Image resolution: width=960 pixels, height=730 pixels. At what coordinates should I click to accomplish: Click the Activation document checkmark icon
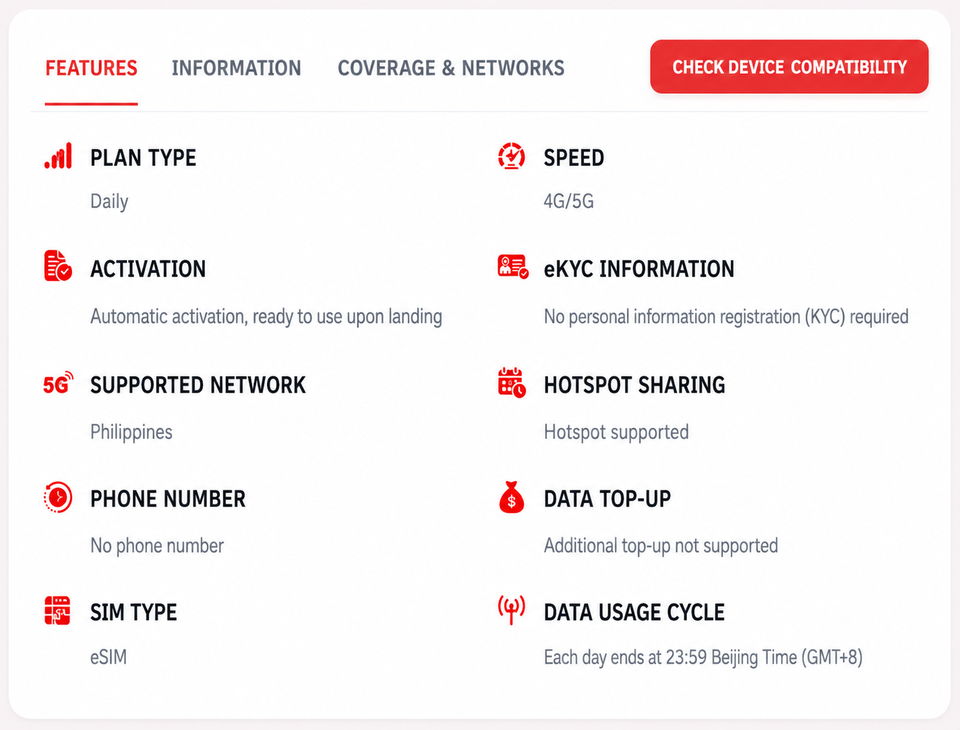[58, 266]
